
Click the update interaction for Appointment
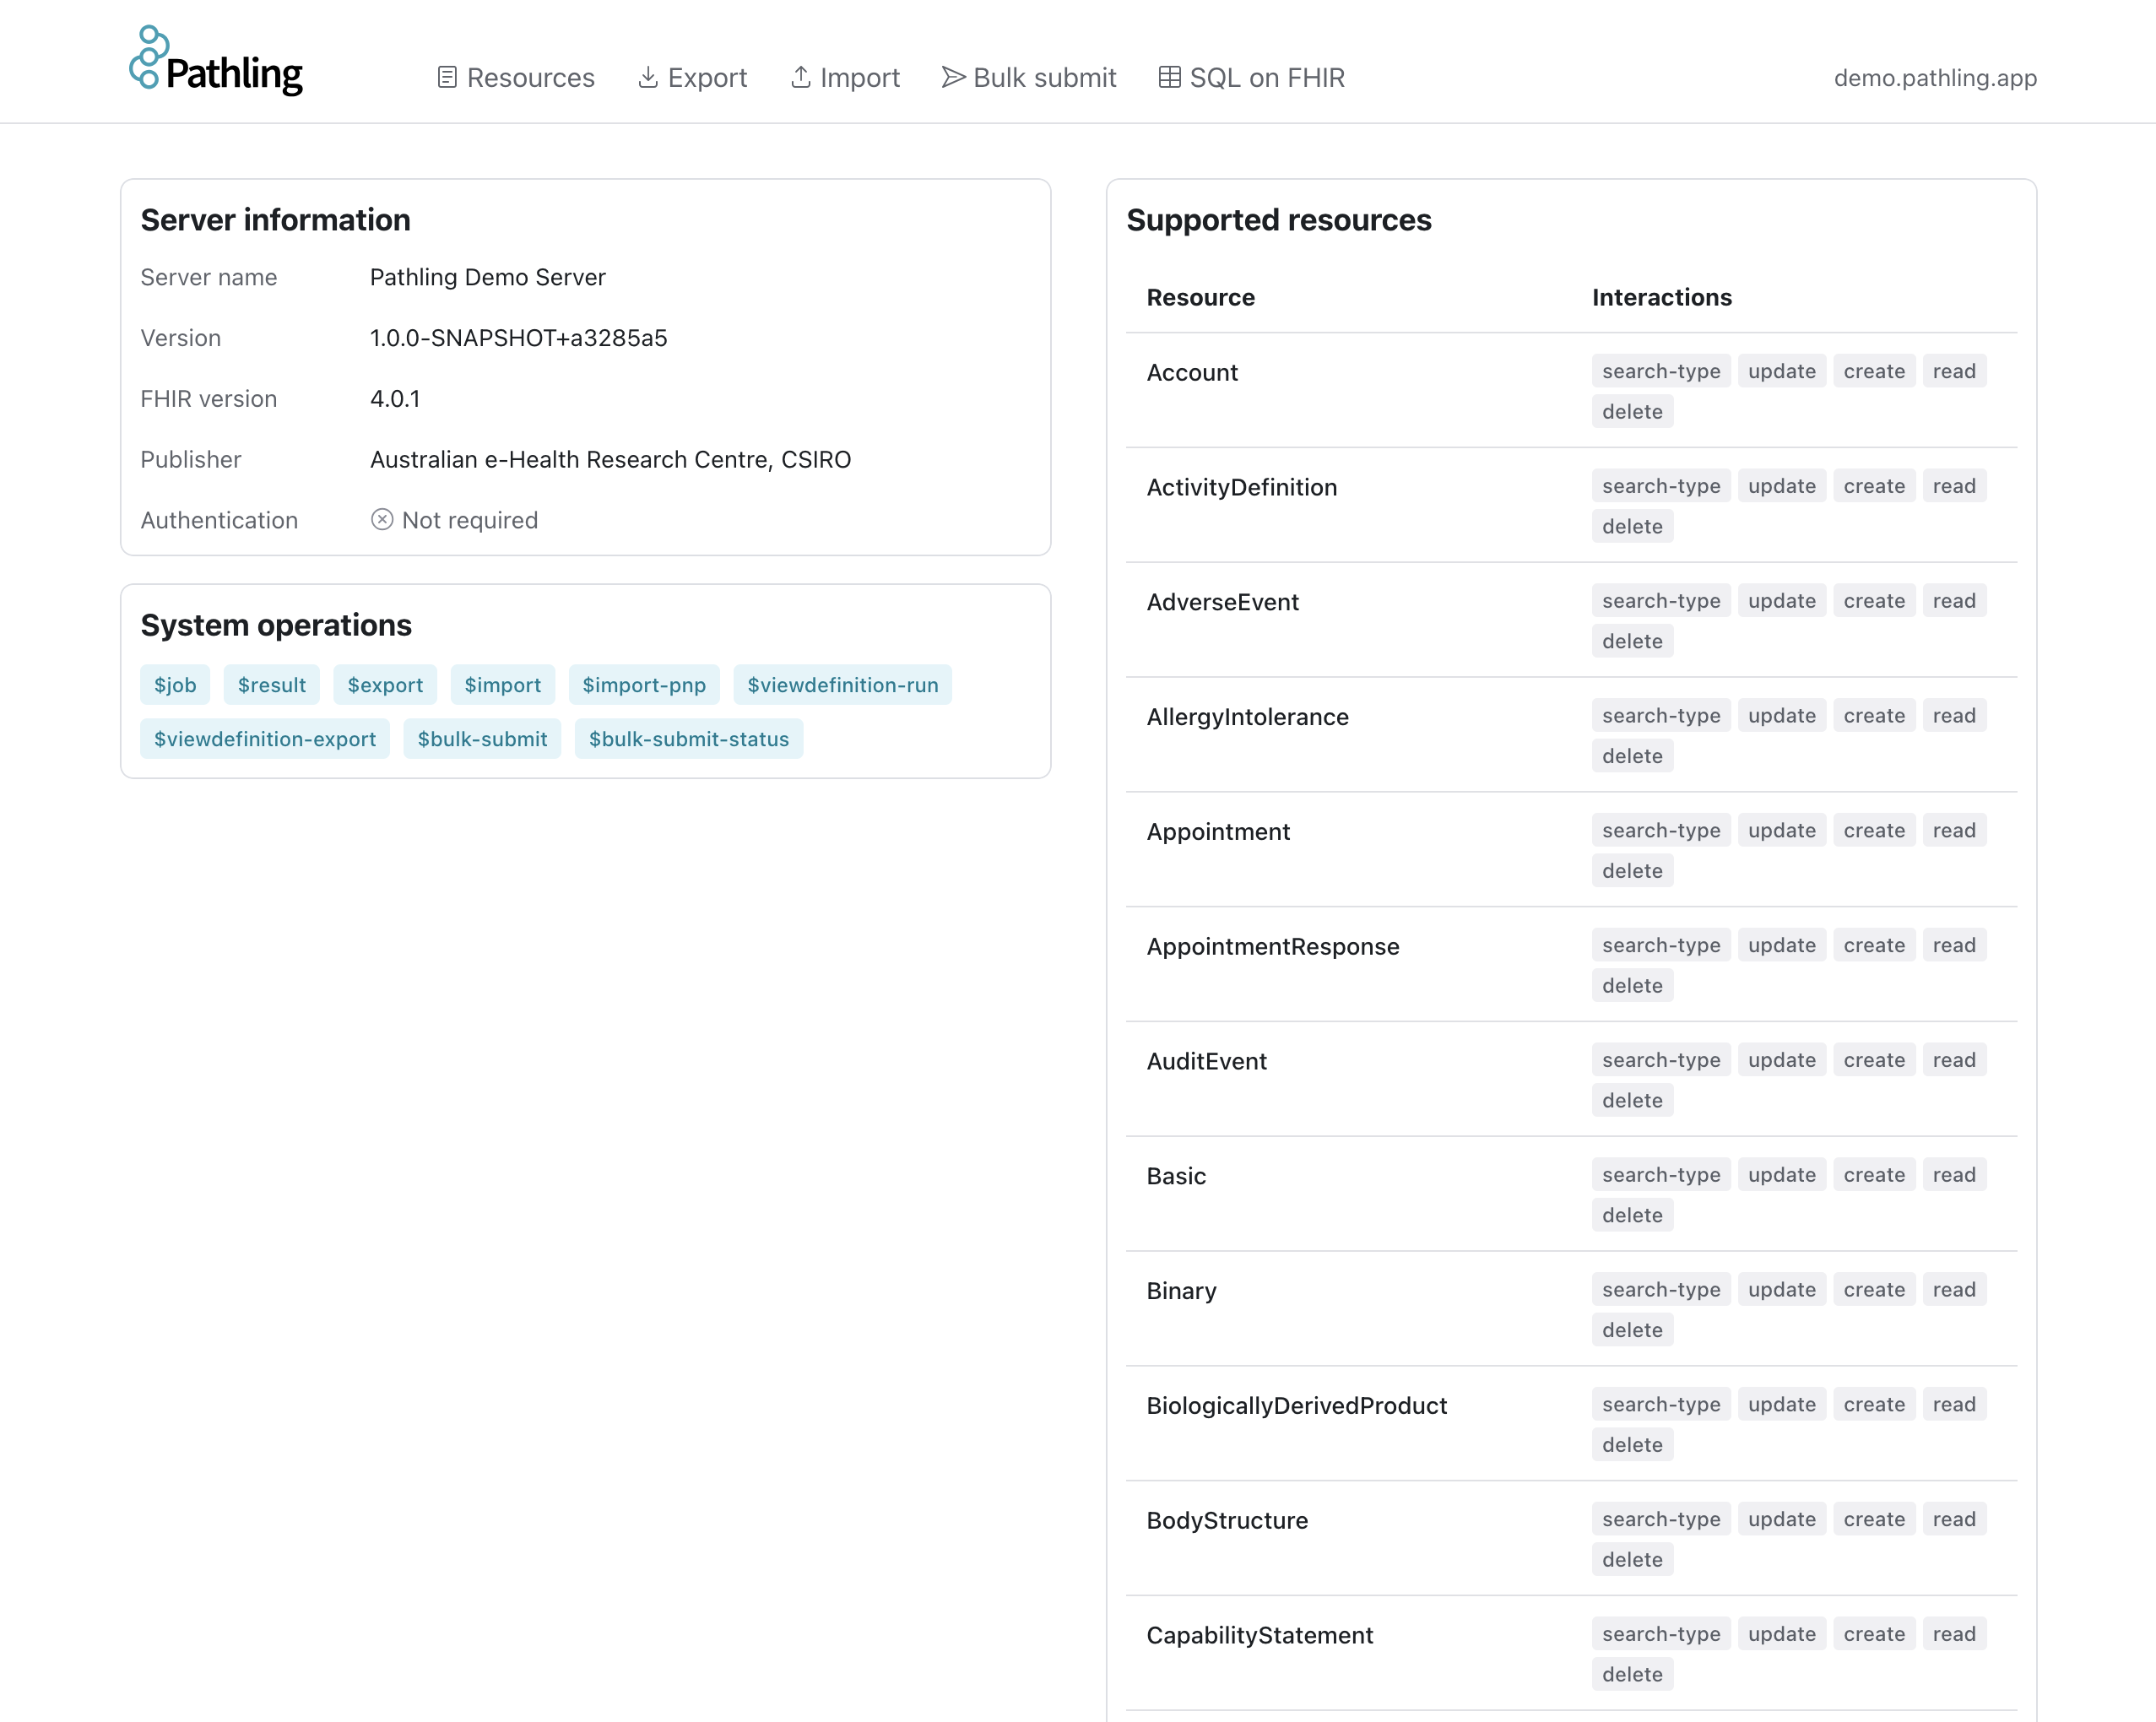[1781, 830]
